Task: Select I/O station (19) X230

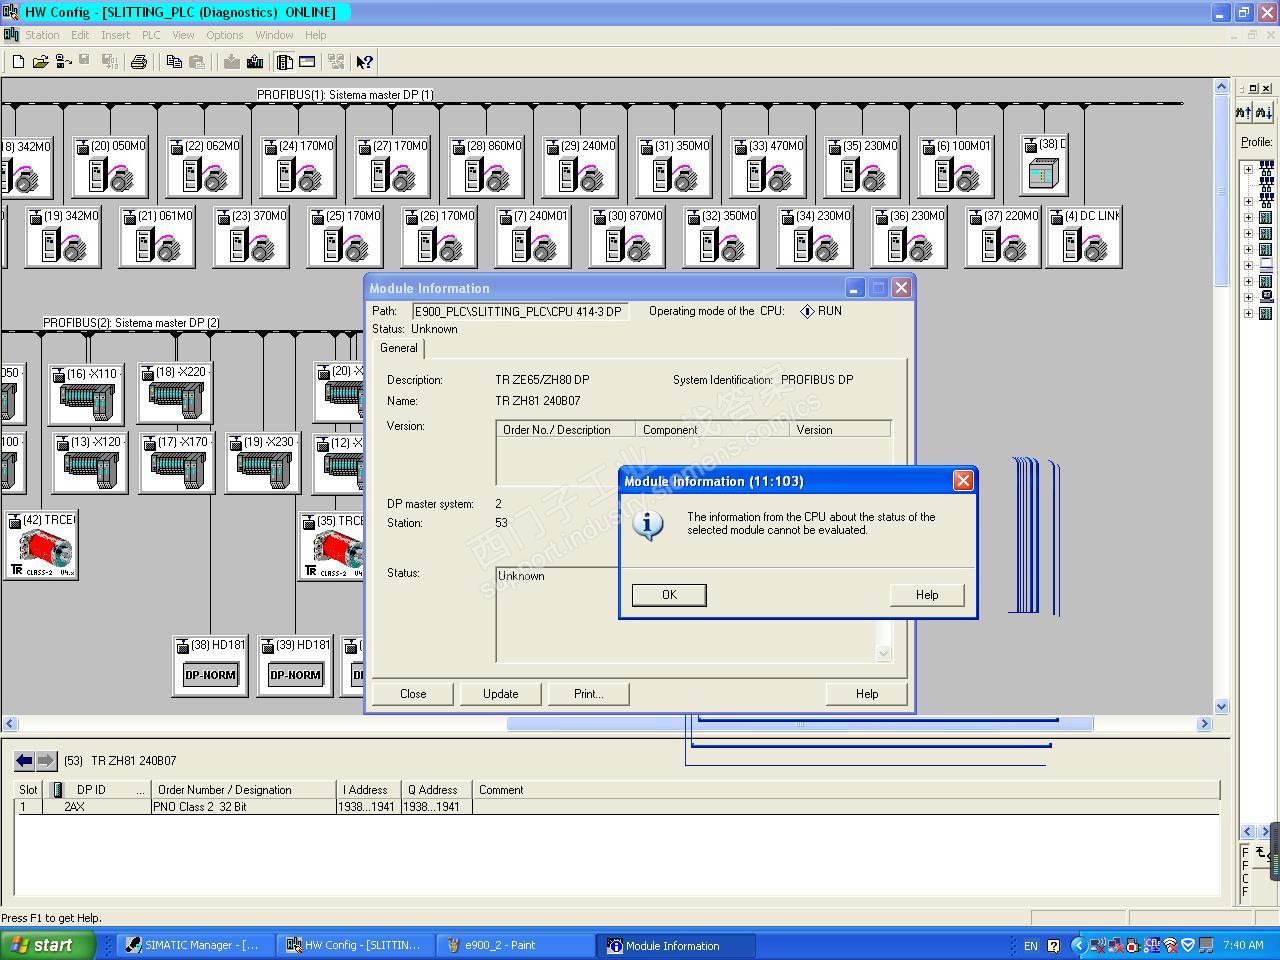Action: coord(263,463)
